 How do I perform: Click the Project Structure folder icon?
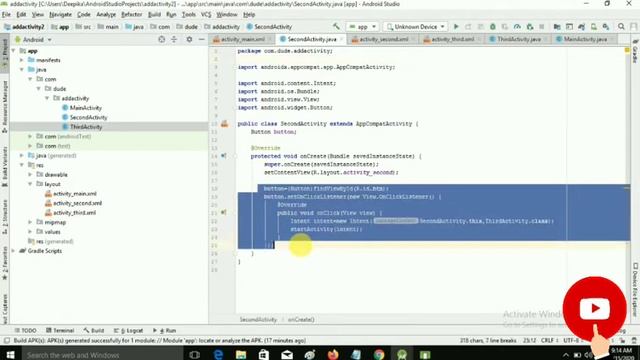point(557,27)
